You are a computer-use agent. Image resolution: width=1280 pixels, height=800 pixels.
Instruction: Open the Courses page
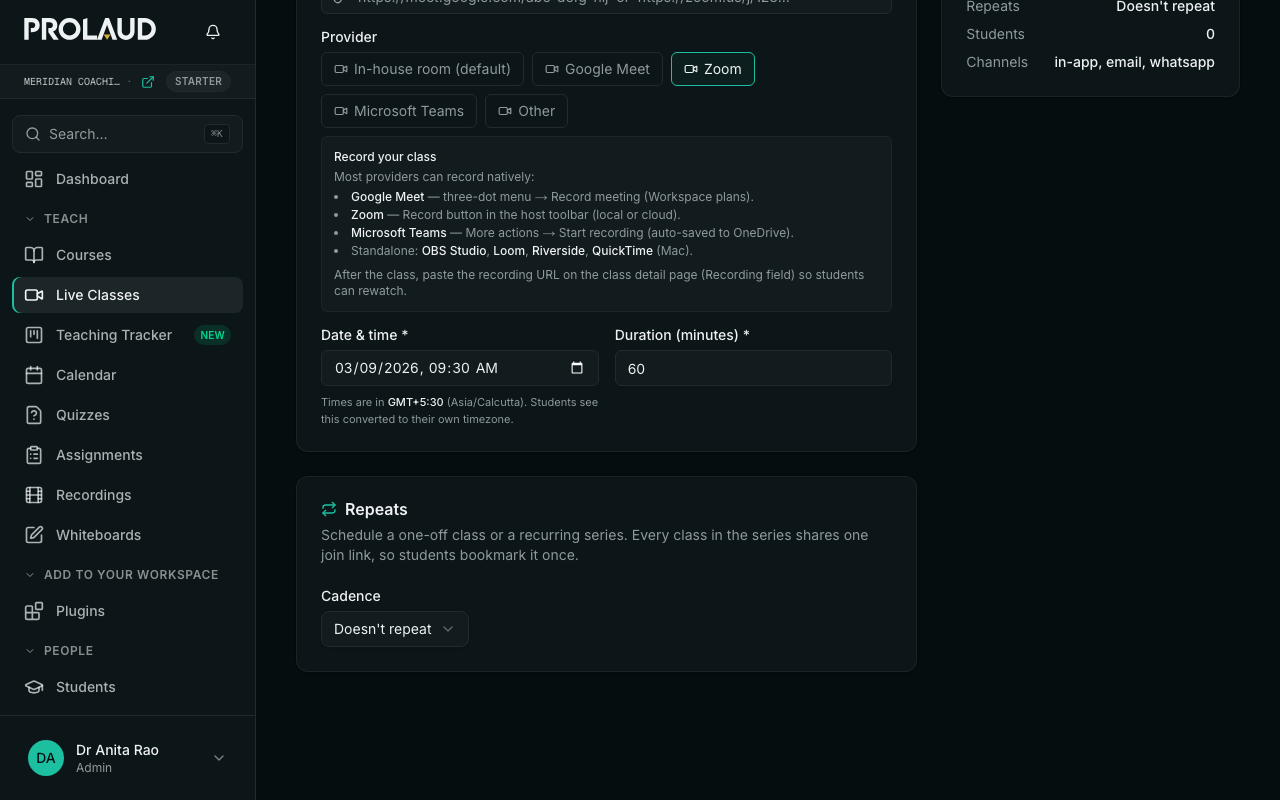click(x=127, y=255)
